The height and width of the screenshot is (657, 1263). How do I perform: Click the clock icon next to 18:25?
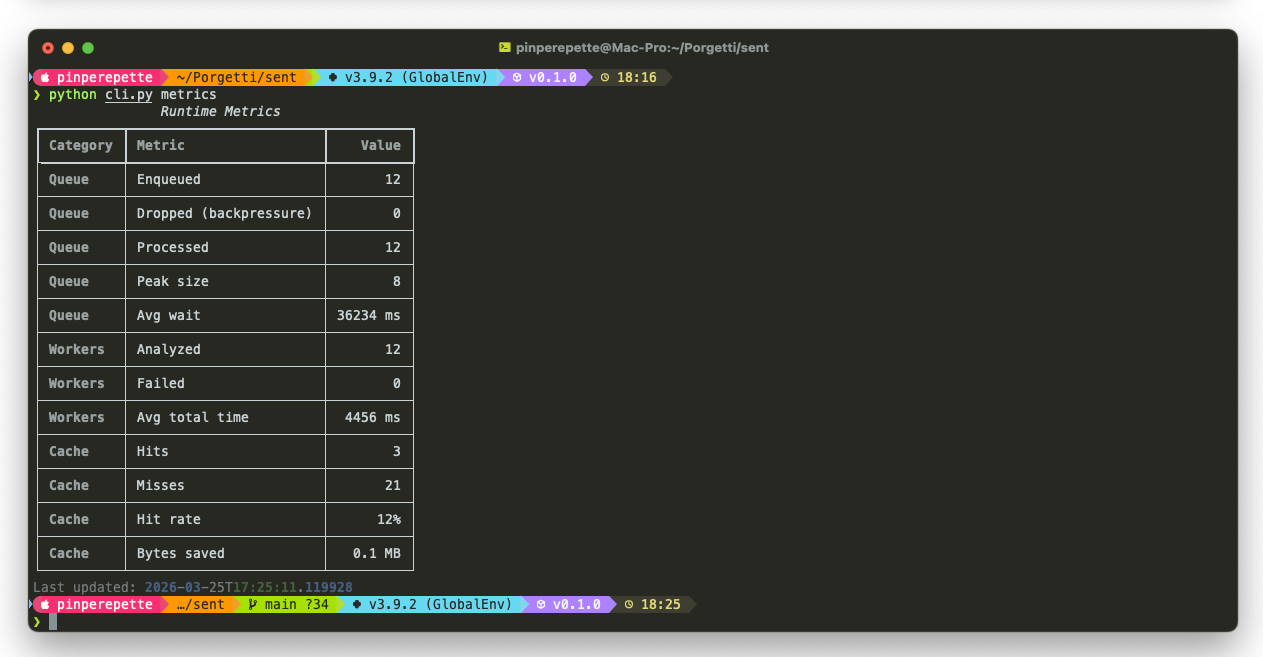point(629,604)
